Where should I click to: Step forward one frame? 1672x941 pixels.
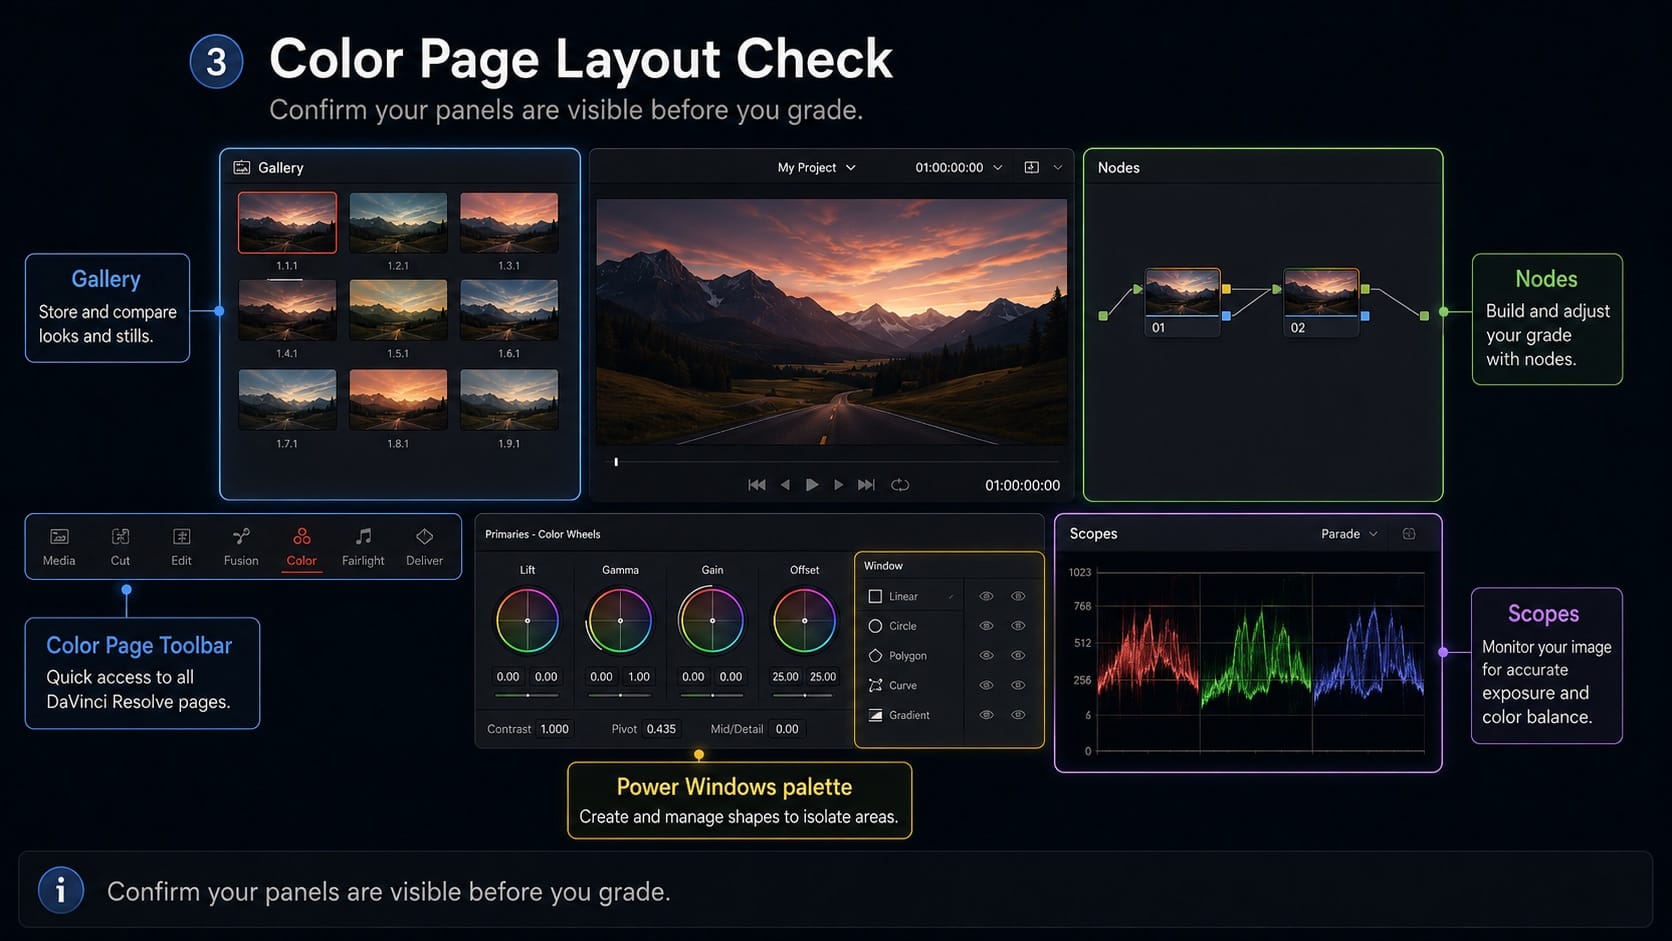tap(839, 485)
